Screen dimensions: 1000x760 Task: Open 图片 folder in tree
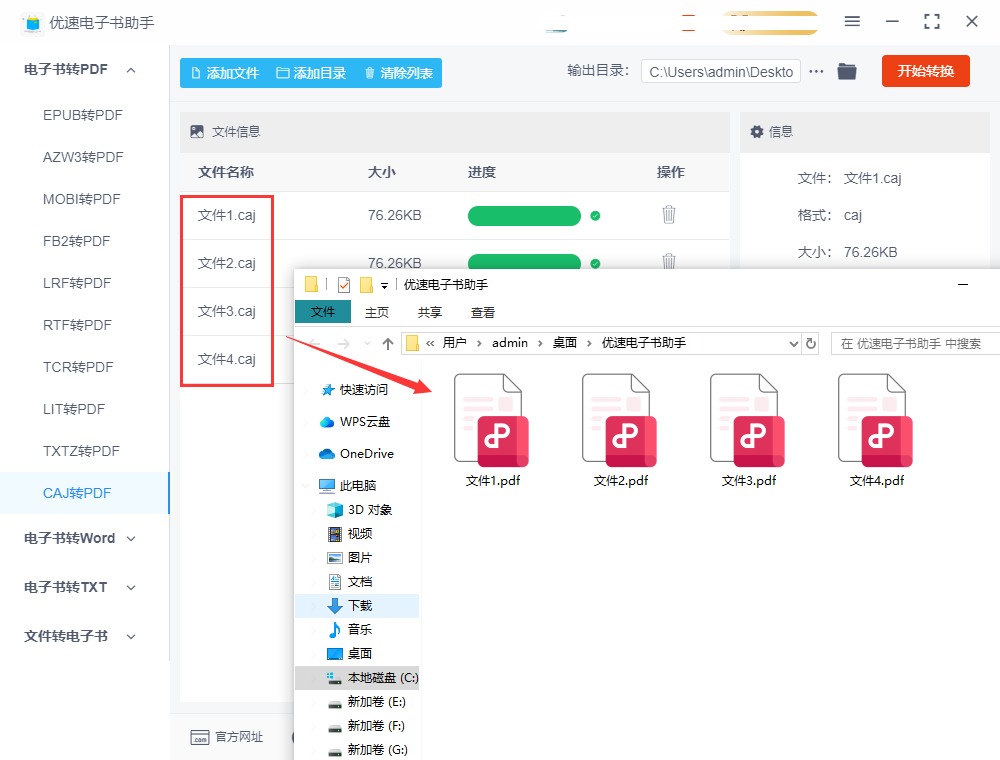349,558
